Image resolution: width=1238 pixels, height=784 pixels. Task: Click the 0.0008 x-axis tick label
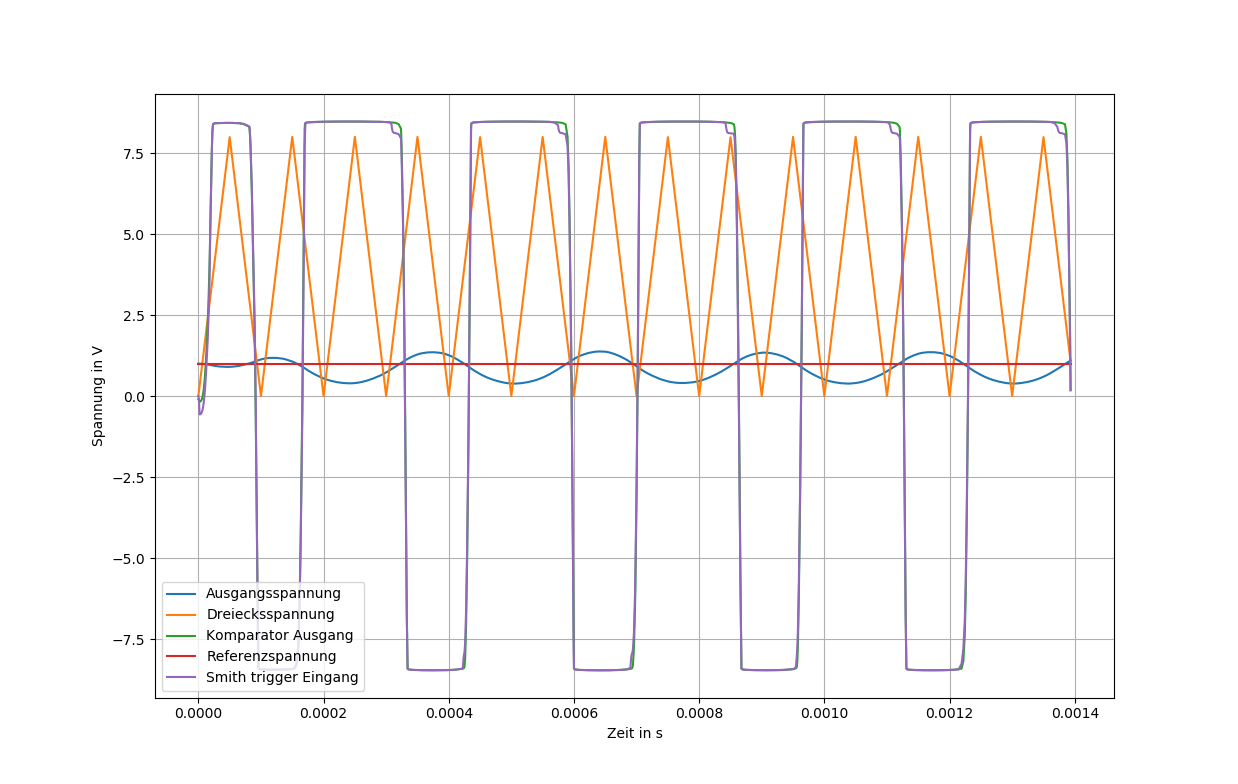pyautogui.click(x=699, y=713)
